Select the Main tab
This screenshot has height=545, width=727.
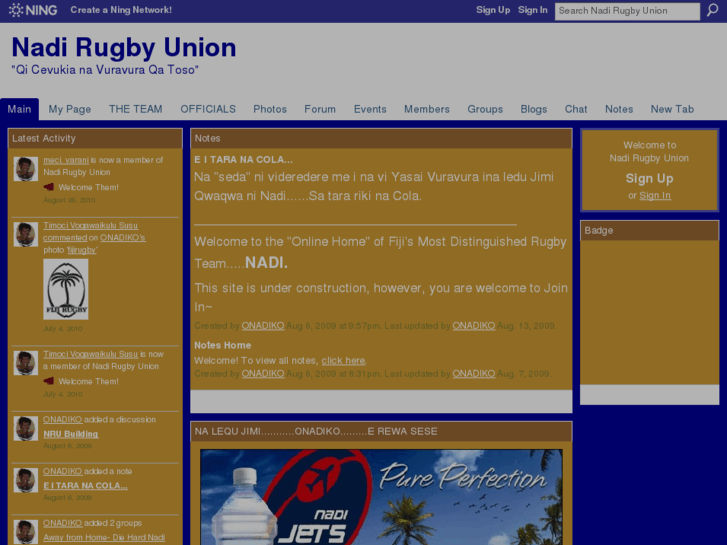coord(19,109)
